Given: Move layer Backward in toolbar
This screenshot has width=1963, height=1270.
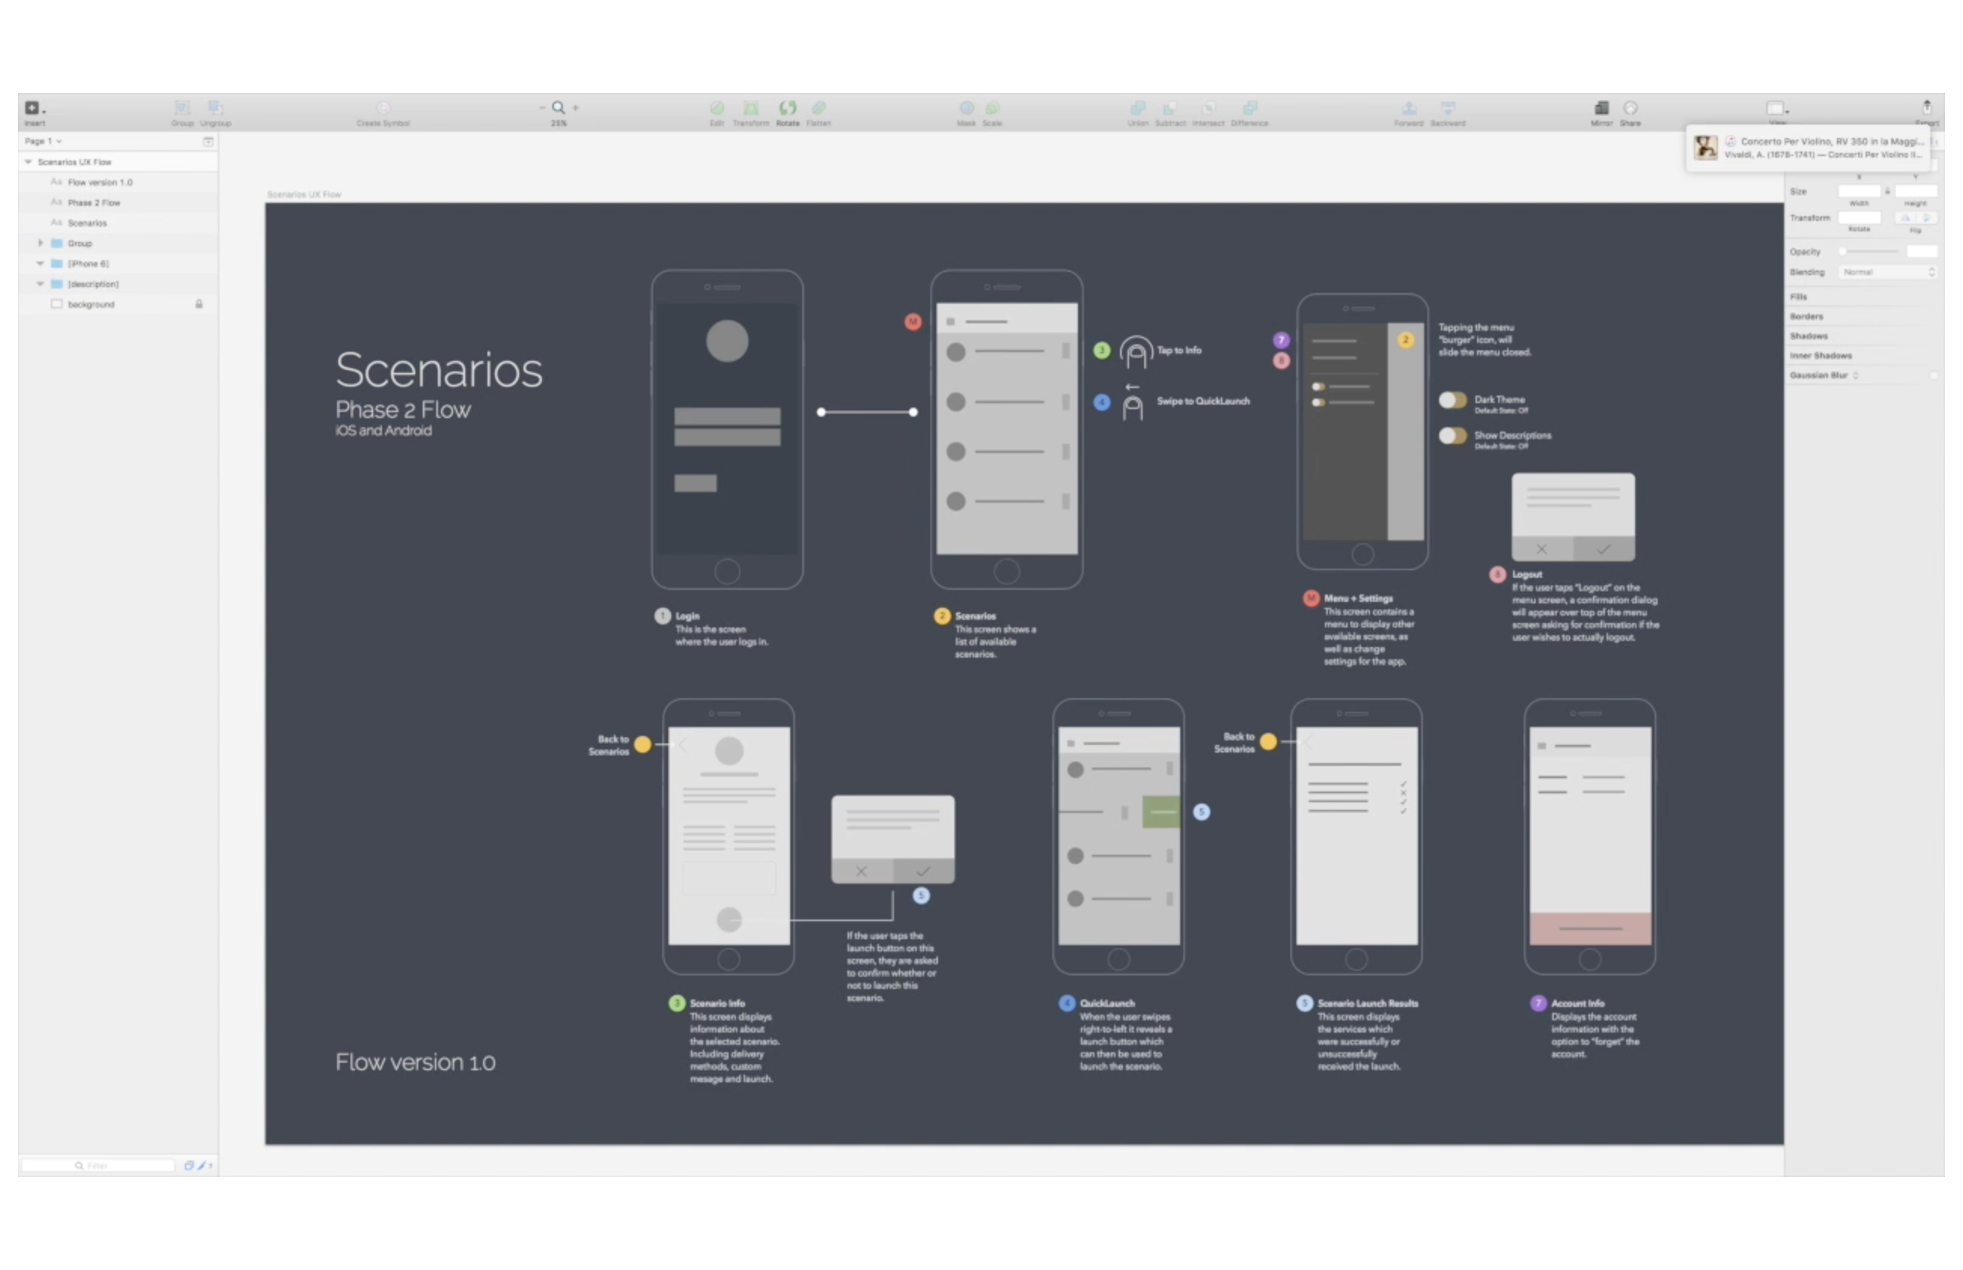Looking at the screenshot, I should click(1447, 108).
